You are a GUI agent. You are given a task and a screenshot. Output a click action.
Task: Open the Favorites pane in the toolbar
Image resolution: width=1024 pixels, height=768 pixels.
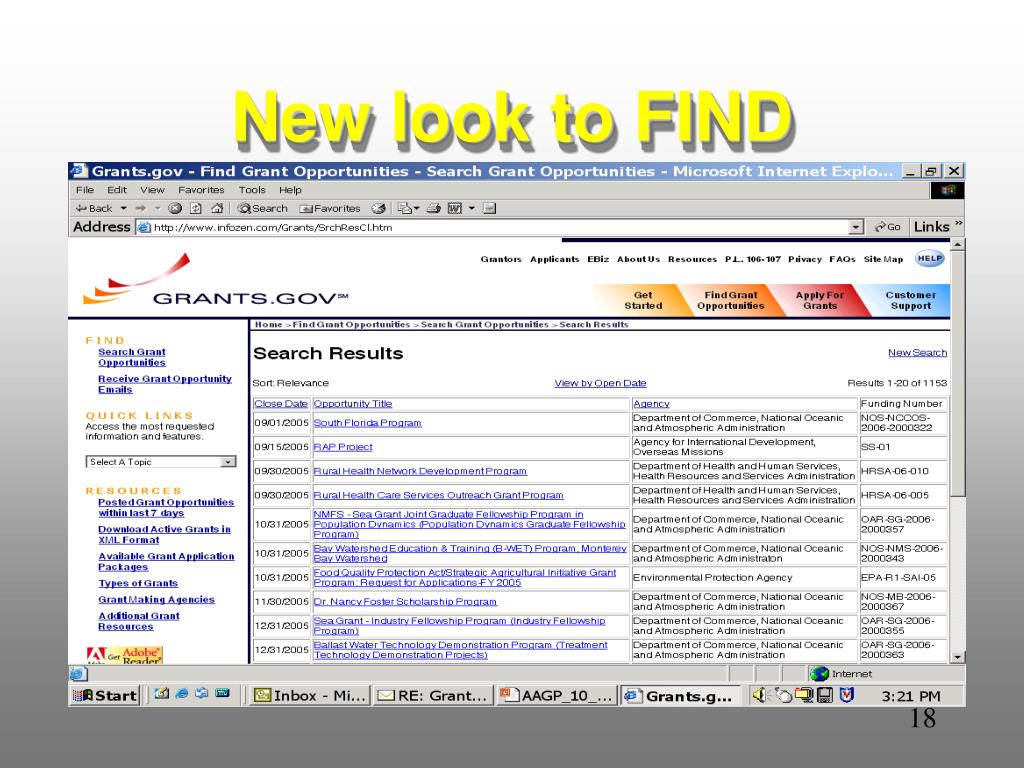[x=330, y=208]
